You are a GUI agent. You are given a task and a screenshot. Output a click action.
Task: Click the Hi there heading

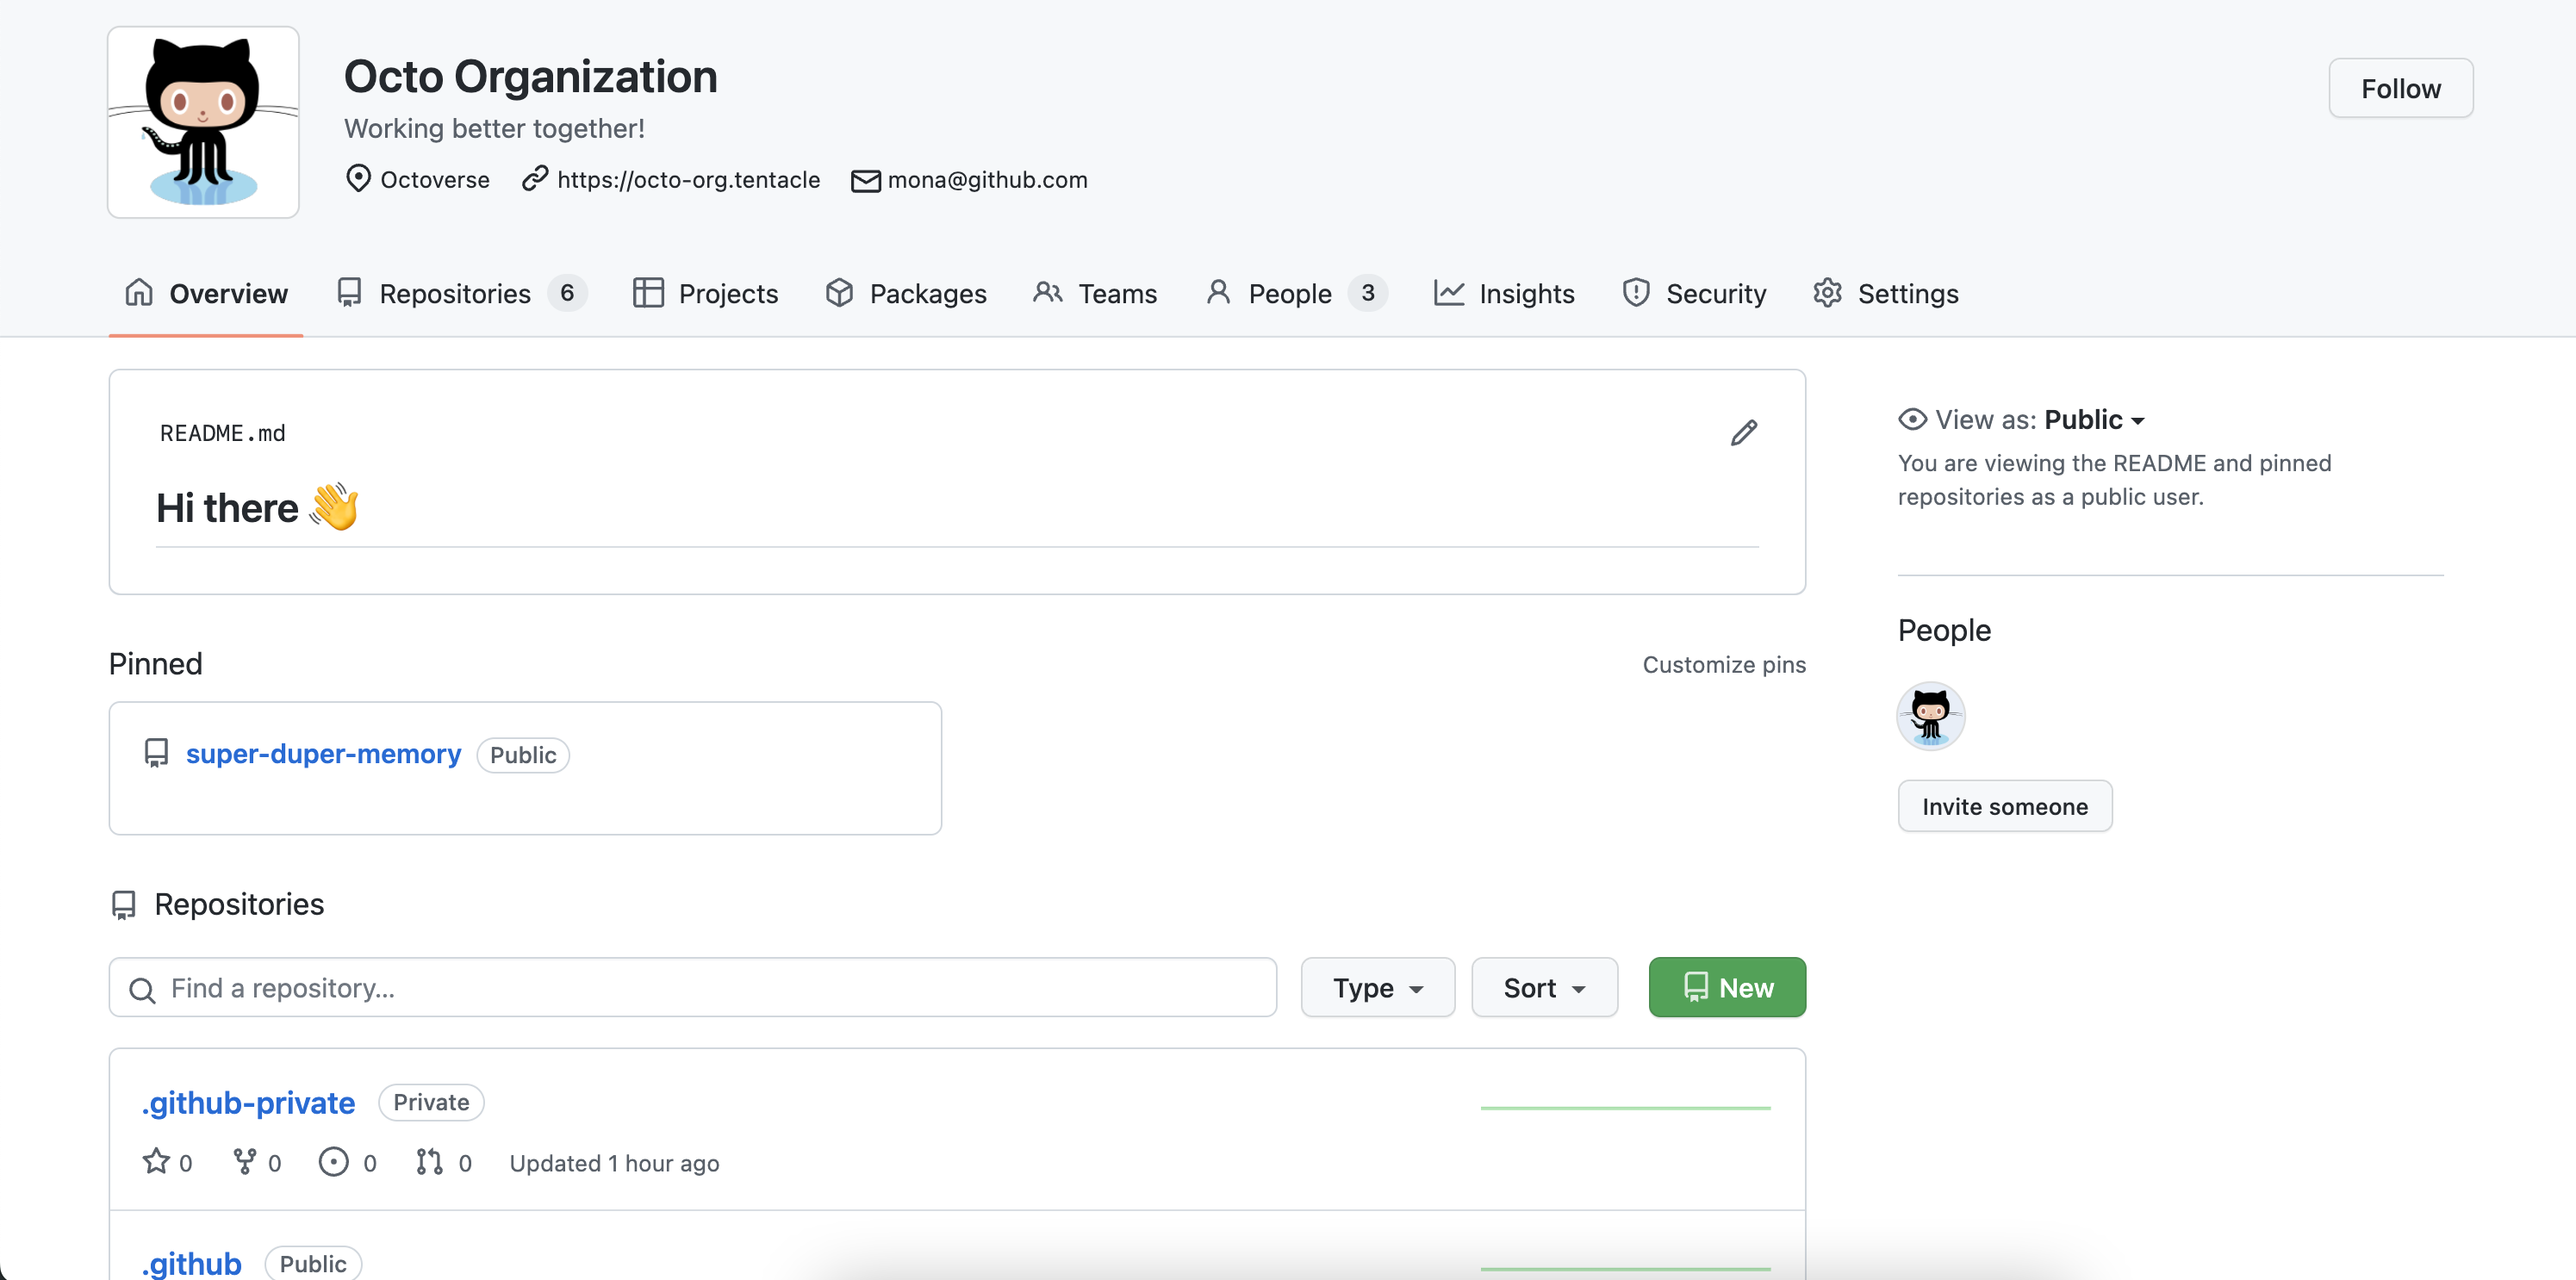click(256, 507)
